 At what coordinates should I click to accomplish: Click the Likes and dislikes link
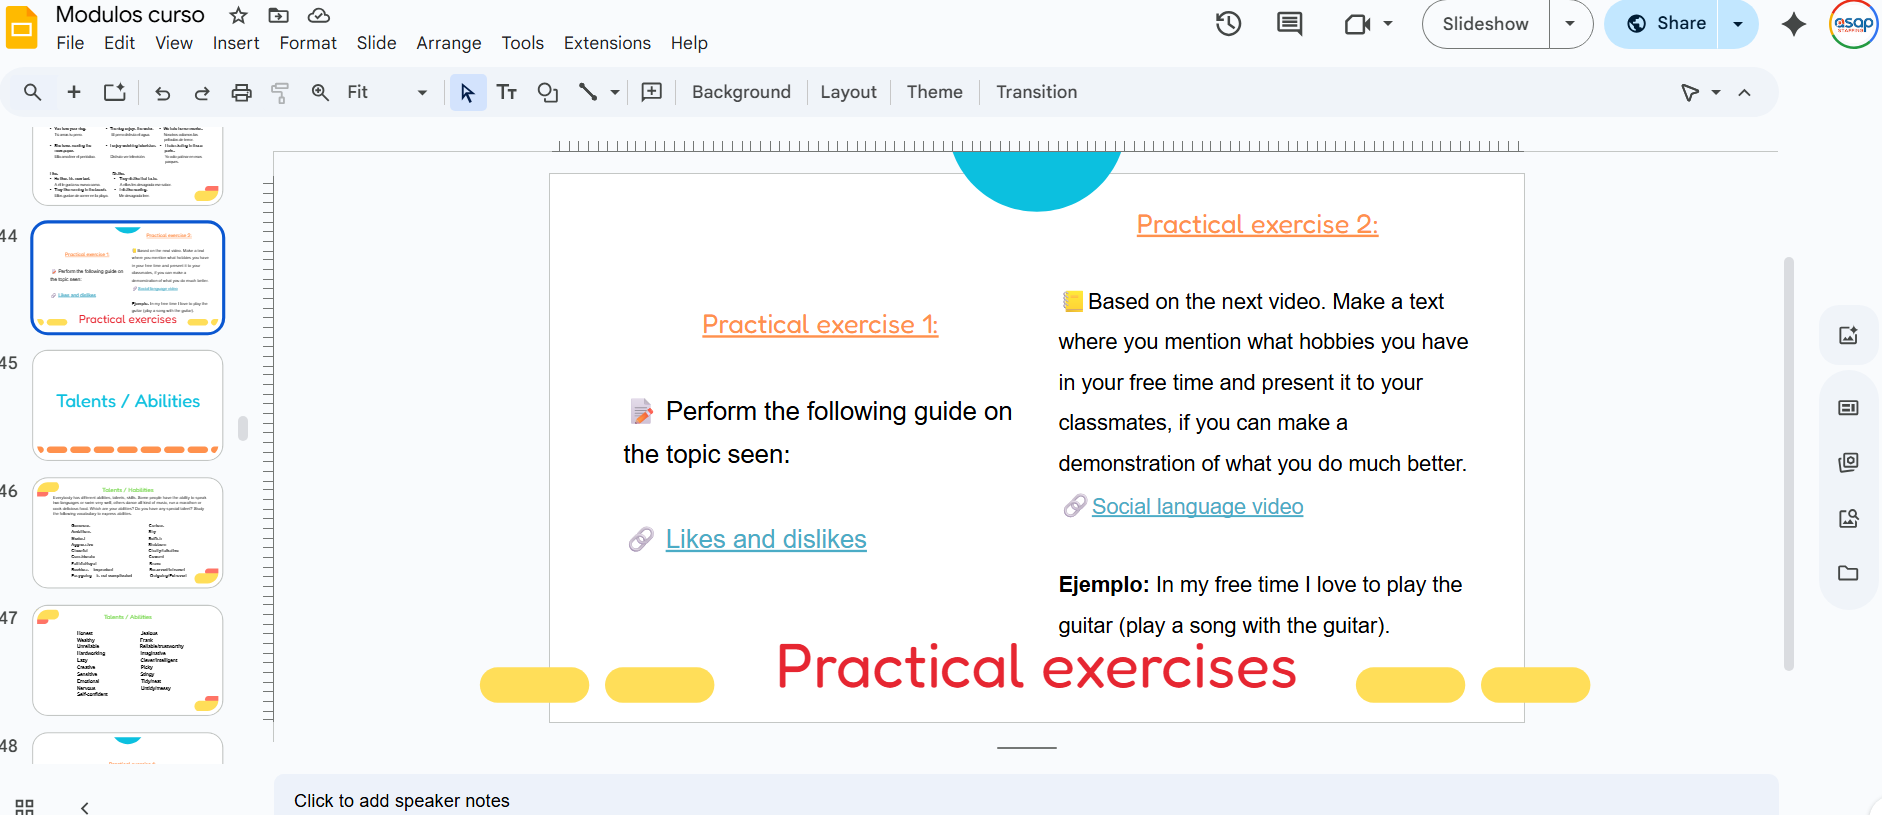(766, 539)
